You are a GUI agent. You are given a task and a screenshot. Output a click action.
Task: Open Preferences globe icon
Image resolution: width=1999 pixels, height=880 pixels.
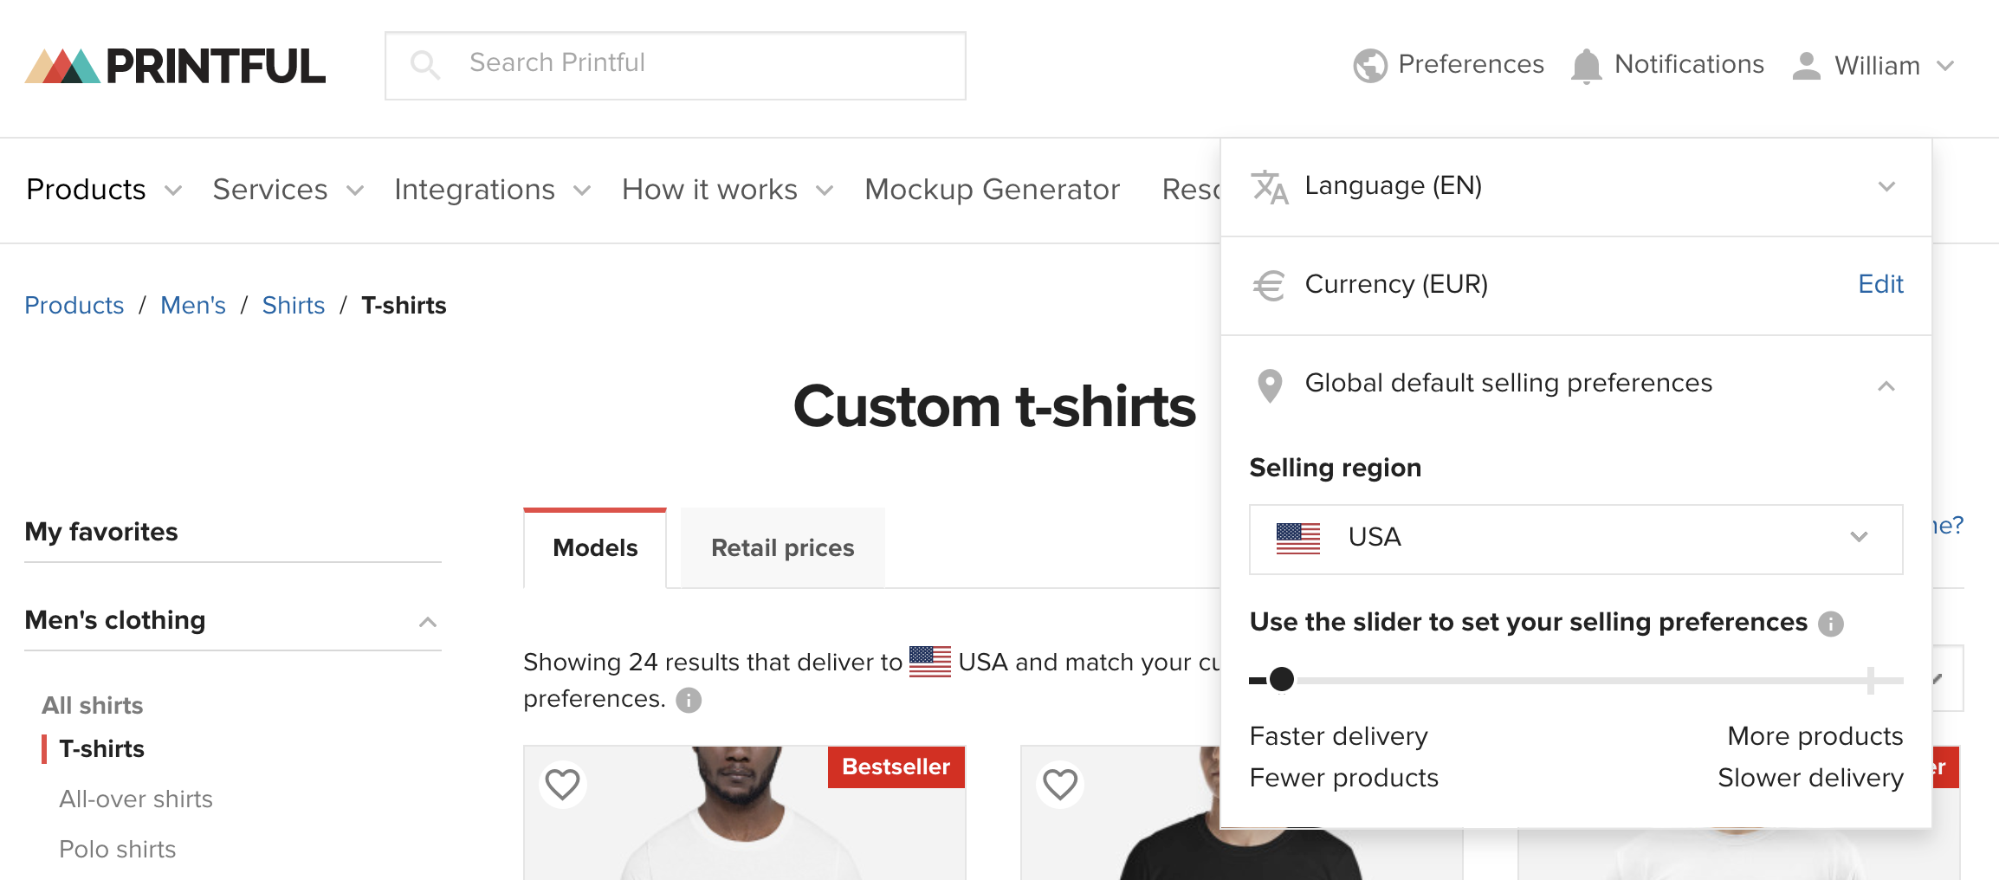click(x=1370, y=65)
